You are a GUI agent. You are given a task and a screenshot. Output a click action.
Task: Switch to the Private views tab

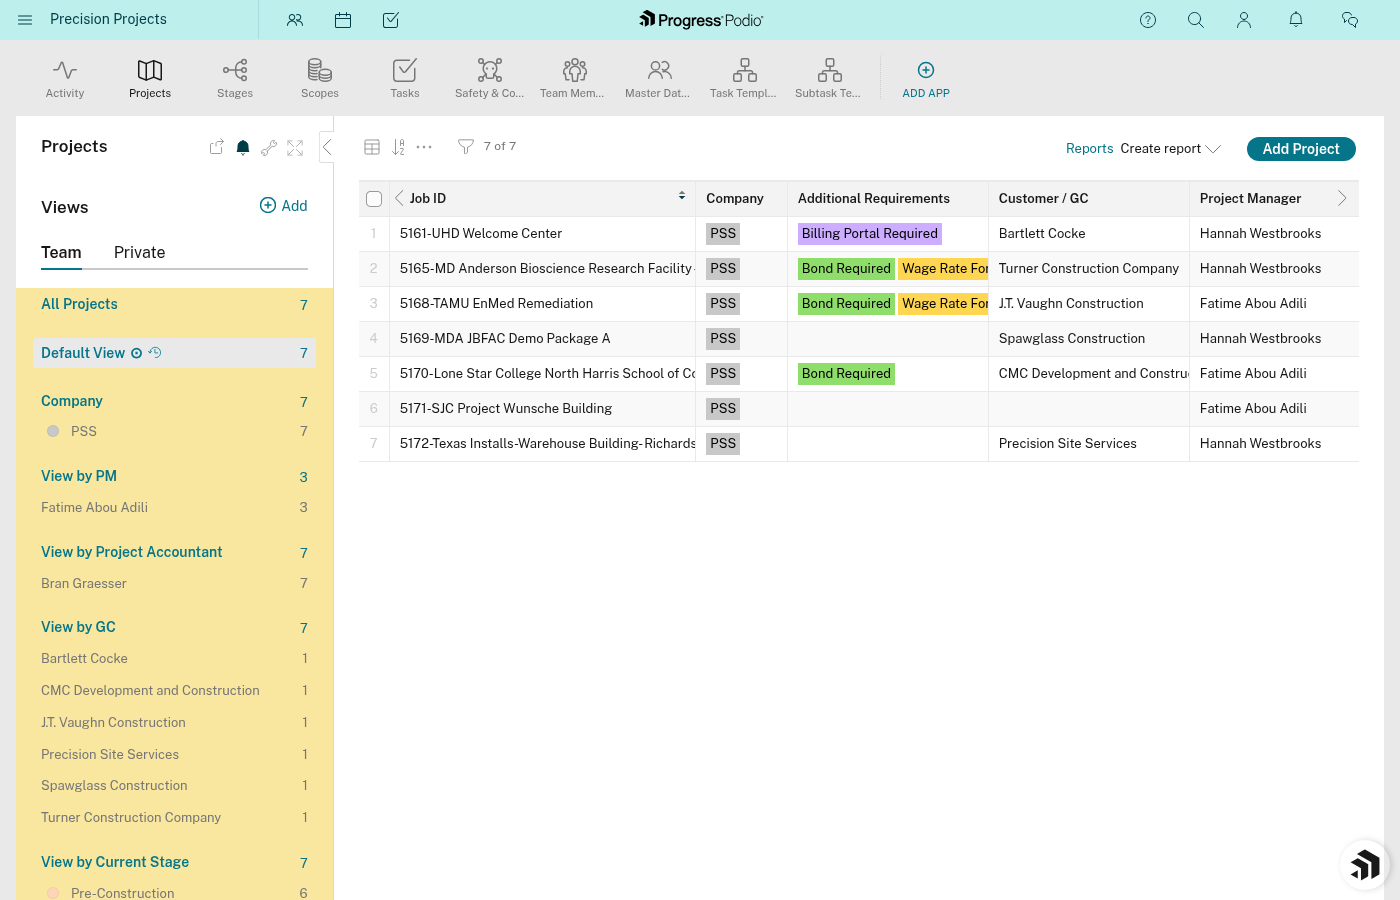pos(139,252)
